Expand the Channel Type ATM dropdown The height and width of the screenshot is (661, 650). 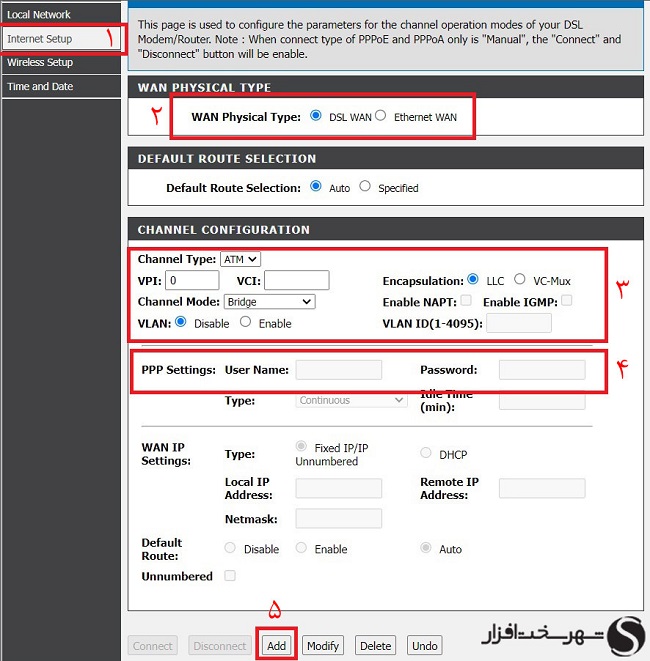tap(240, 259)
